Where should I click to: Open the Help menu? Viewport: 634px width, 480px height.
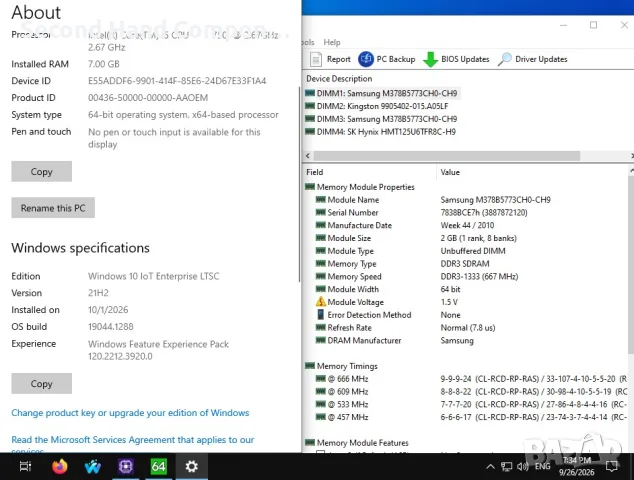pos(332,42)
